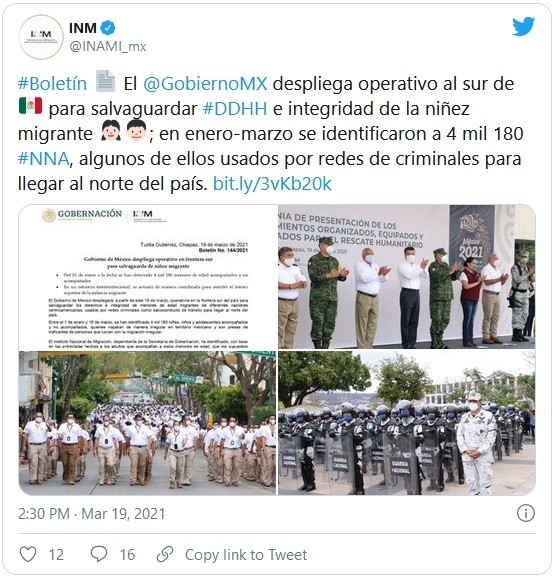The height and width of the screenshot is (578, 560).
Task: Open the #DDHH hashtag
Action: pyautogui.click(x=235, y=109)
